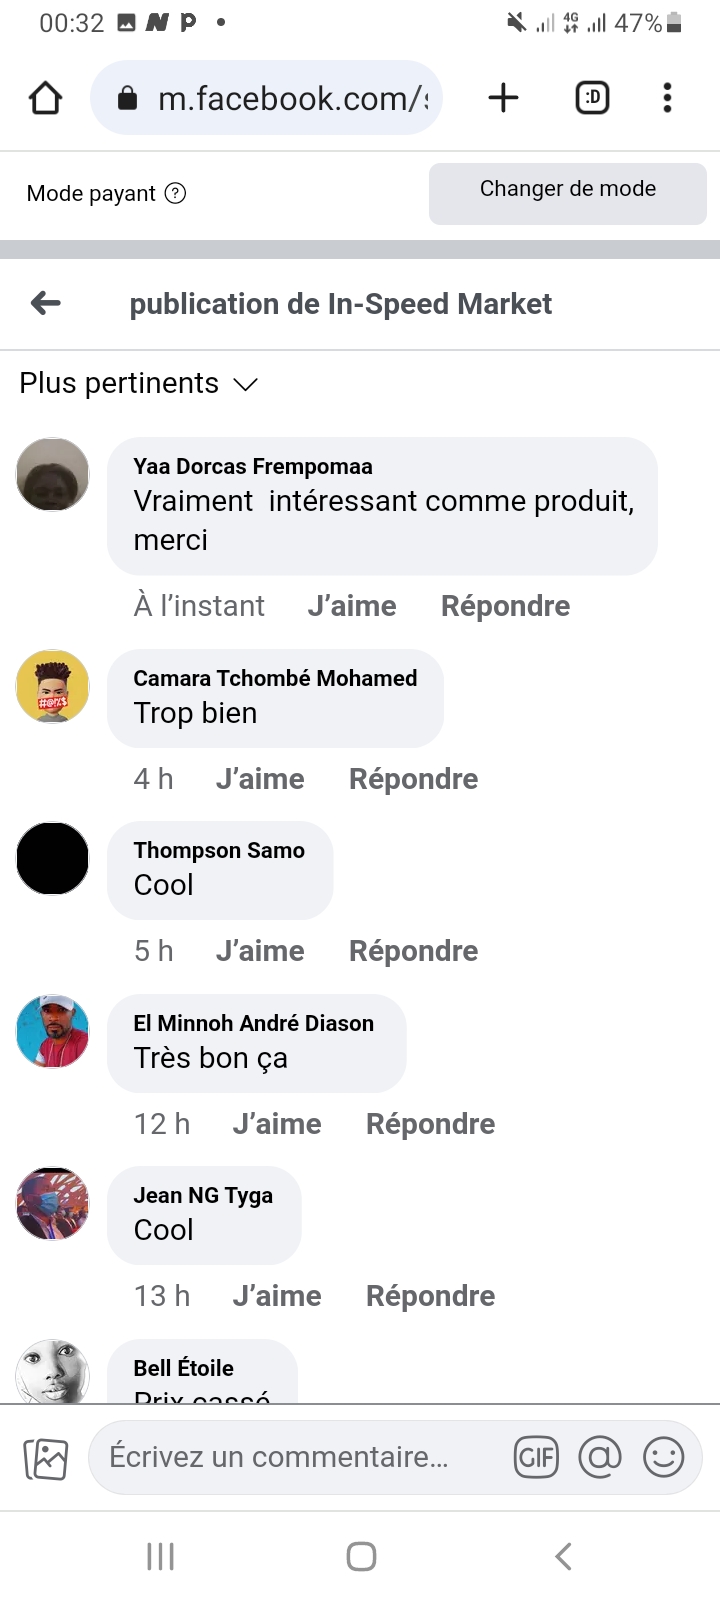Open Jean NG Tyga's profile picture
Screen dimensions: 720x1600
pyautogui.click(x=53, y=1204)
